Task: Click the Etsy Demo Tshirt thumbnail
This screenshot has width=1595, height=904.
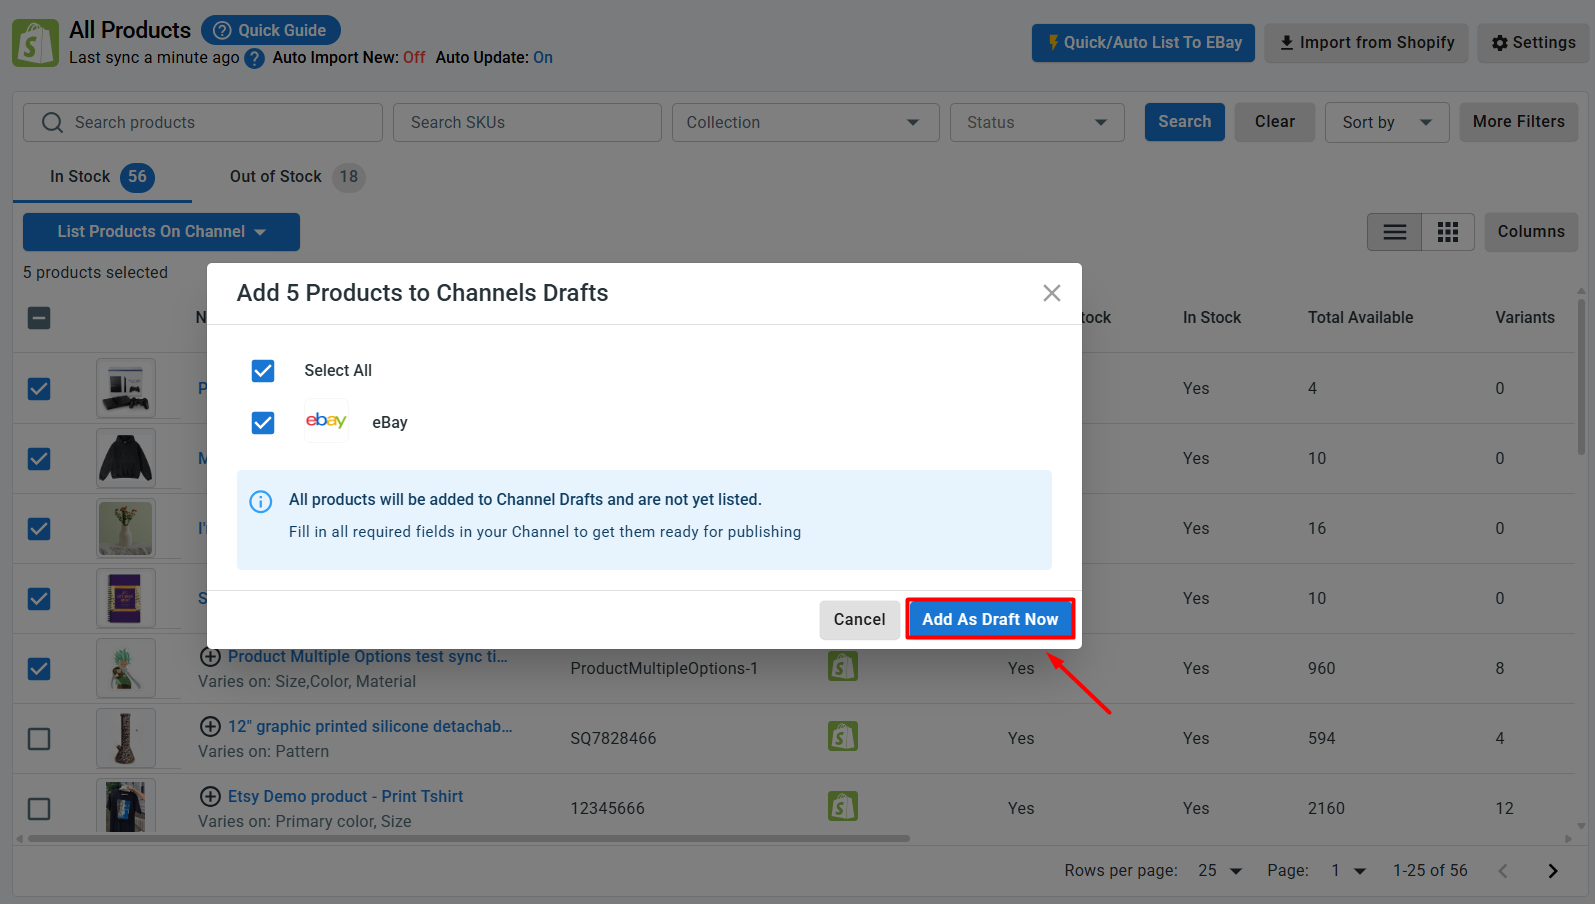Action: point(126,806)
